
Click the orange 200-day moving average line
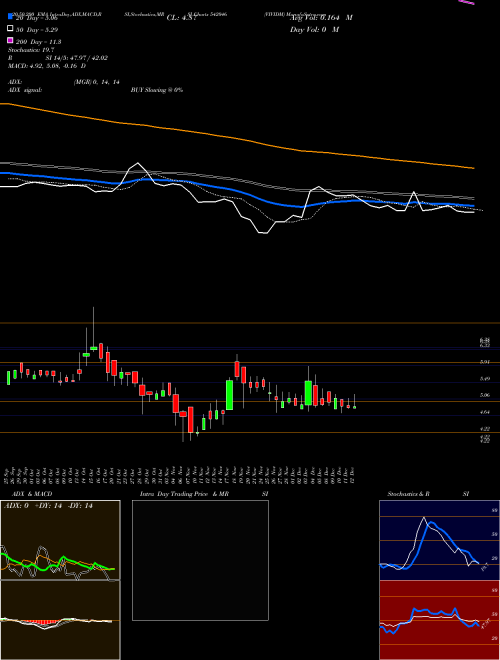237,138
